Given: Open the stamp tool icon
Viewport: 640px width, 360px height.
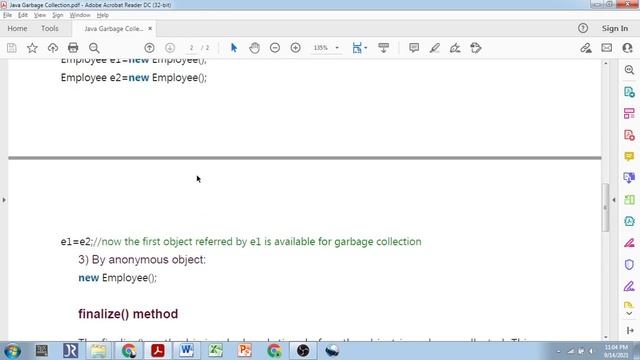Looking at the screenshot, I should coord(476,48).
